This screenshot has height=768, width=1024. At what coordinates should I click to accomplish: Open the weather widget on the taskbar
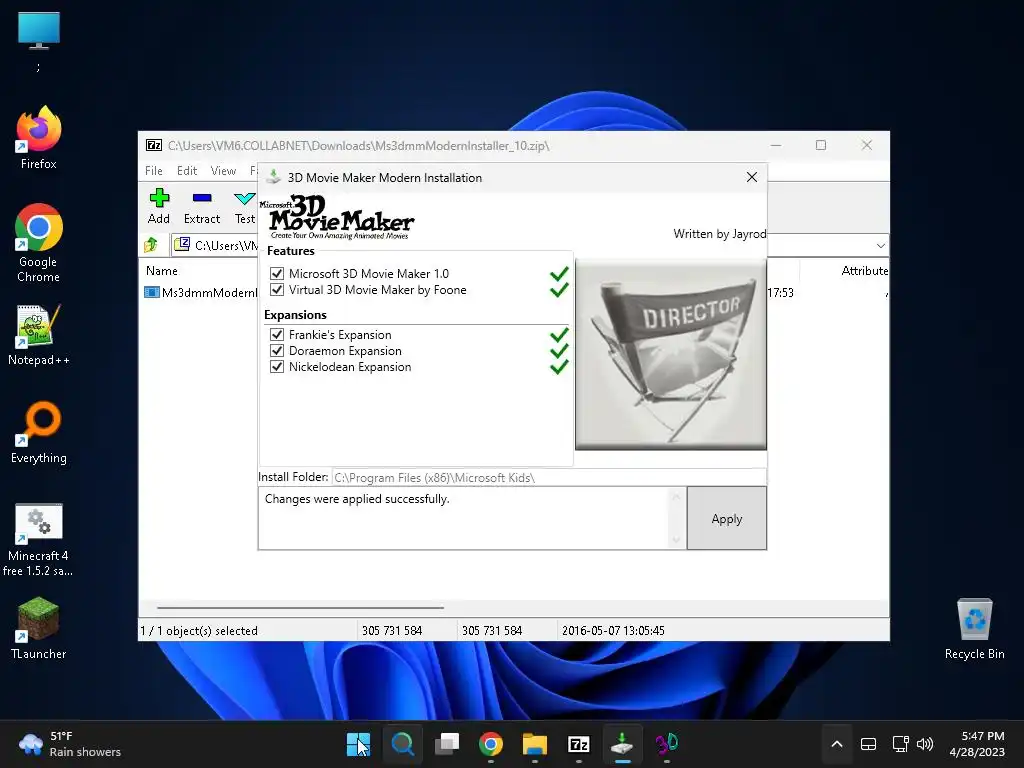click(69, 744)
